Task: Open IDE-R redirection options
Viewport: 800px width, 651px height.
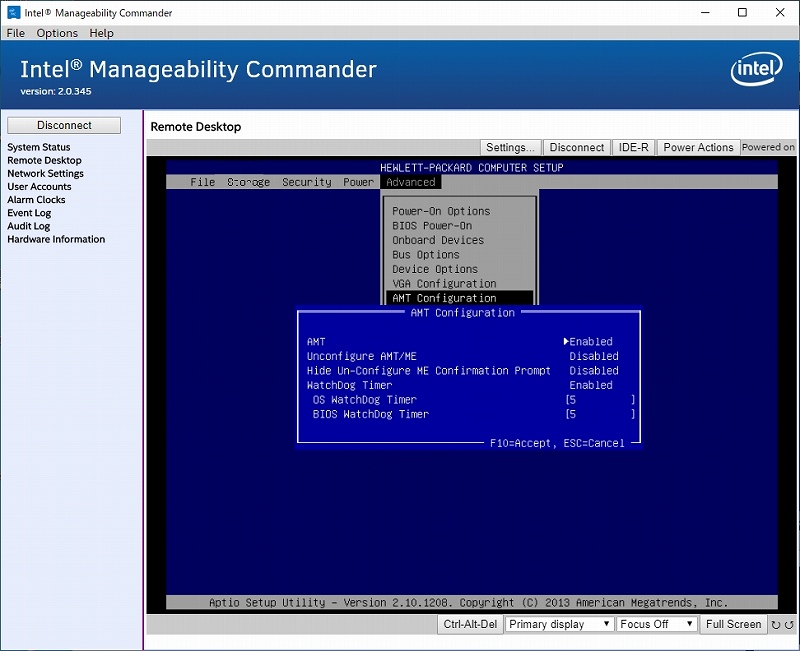Action: [633, 147]
